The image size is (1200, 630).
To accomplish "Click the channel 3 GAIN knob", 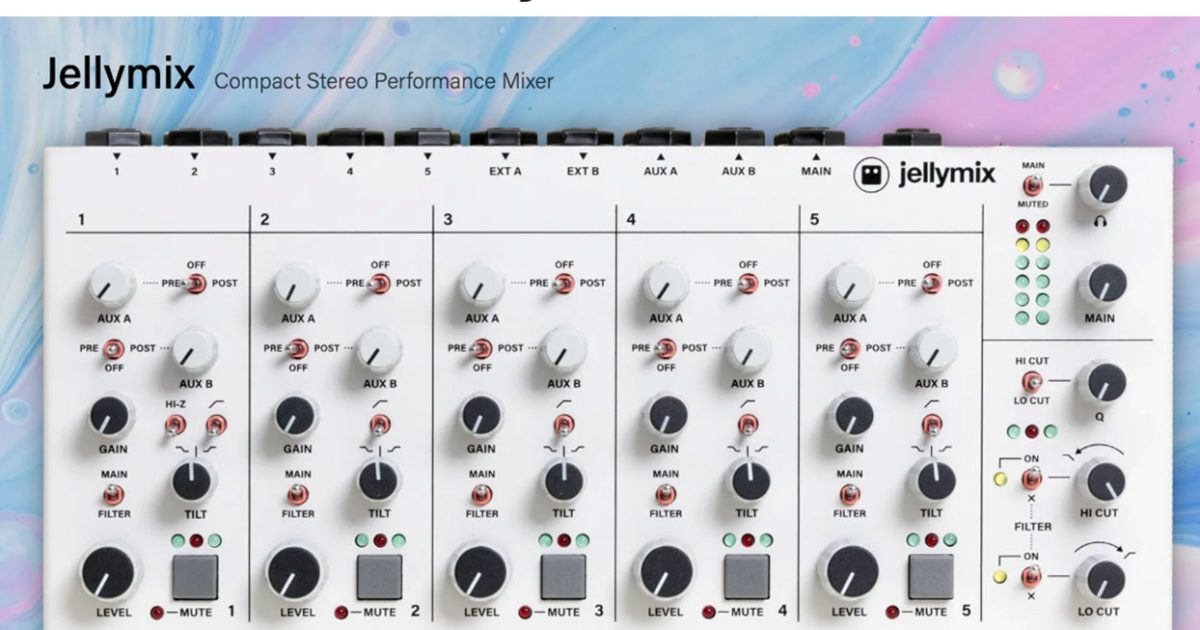I will point(480,416).
